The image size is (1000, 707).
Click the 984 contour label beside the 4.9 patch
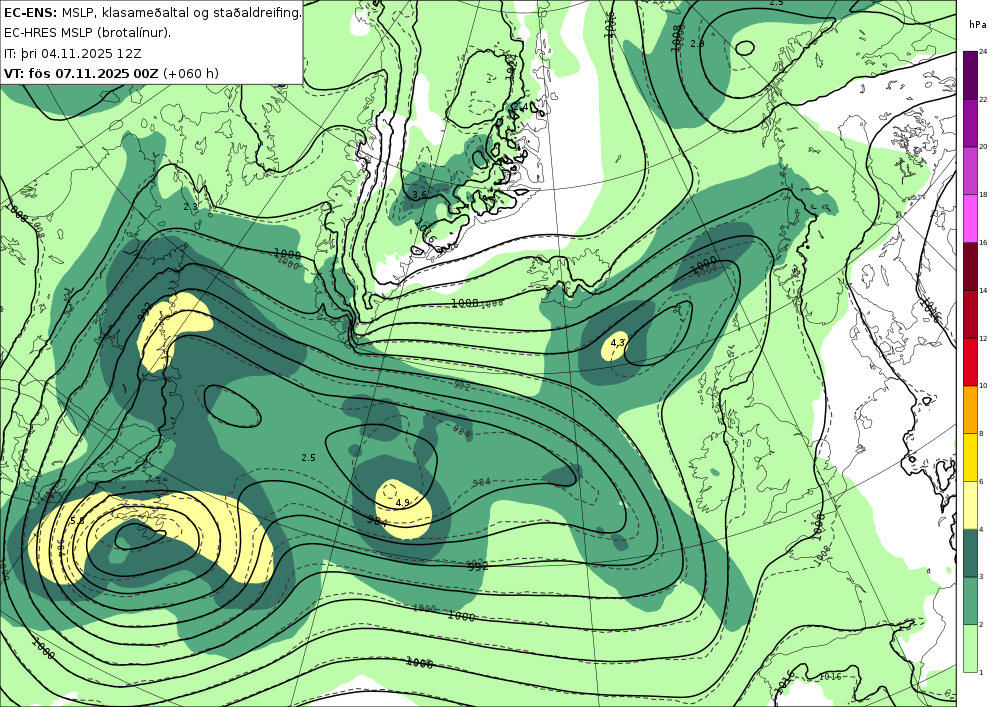(378, 520)
